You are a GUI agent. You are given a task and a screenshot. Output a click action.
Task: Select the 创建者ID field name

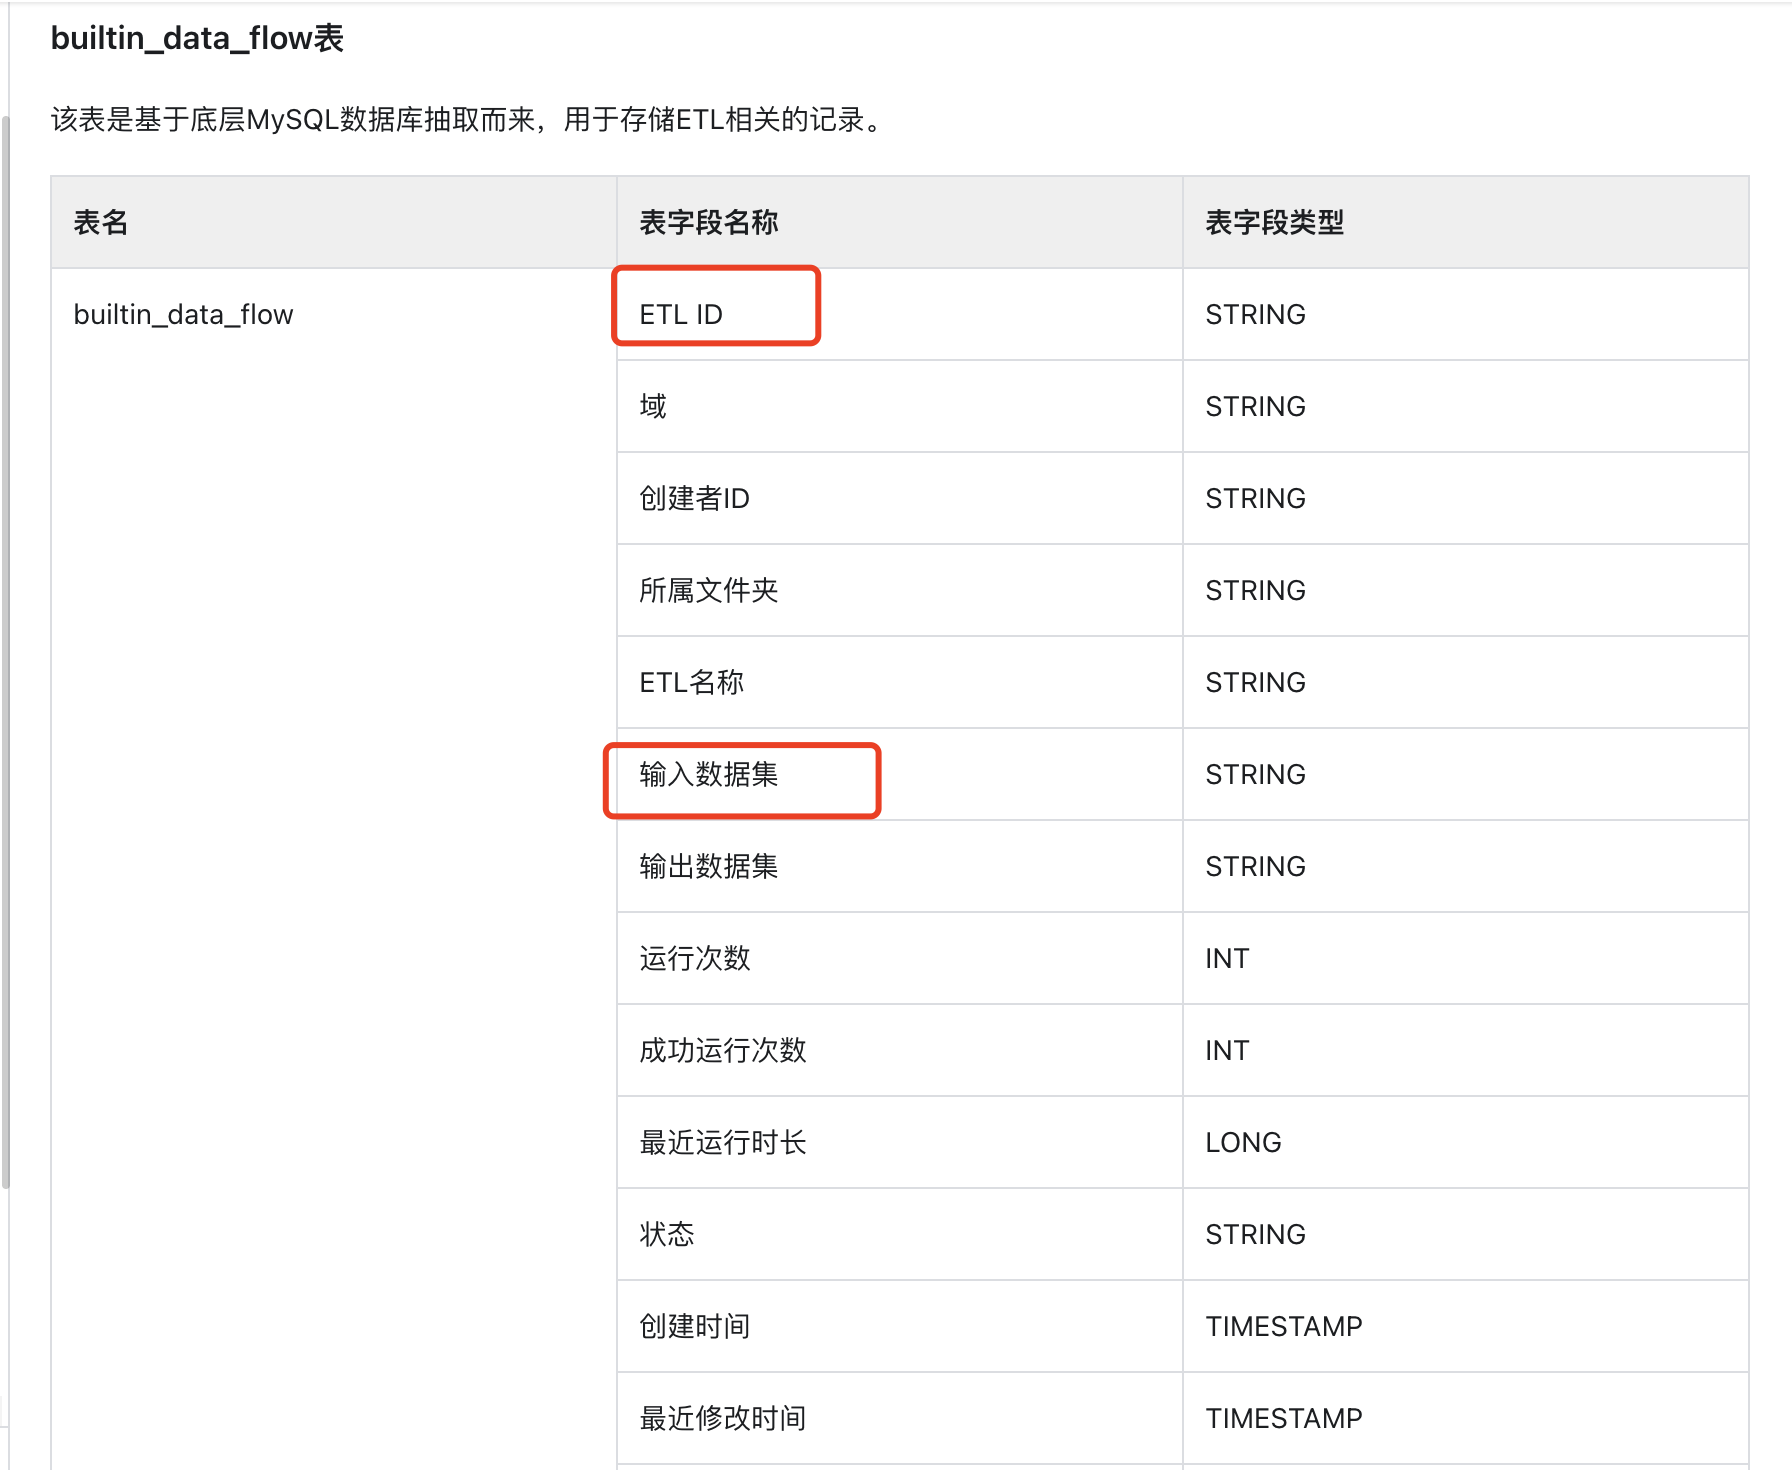tap(696, 497)
